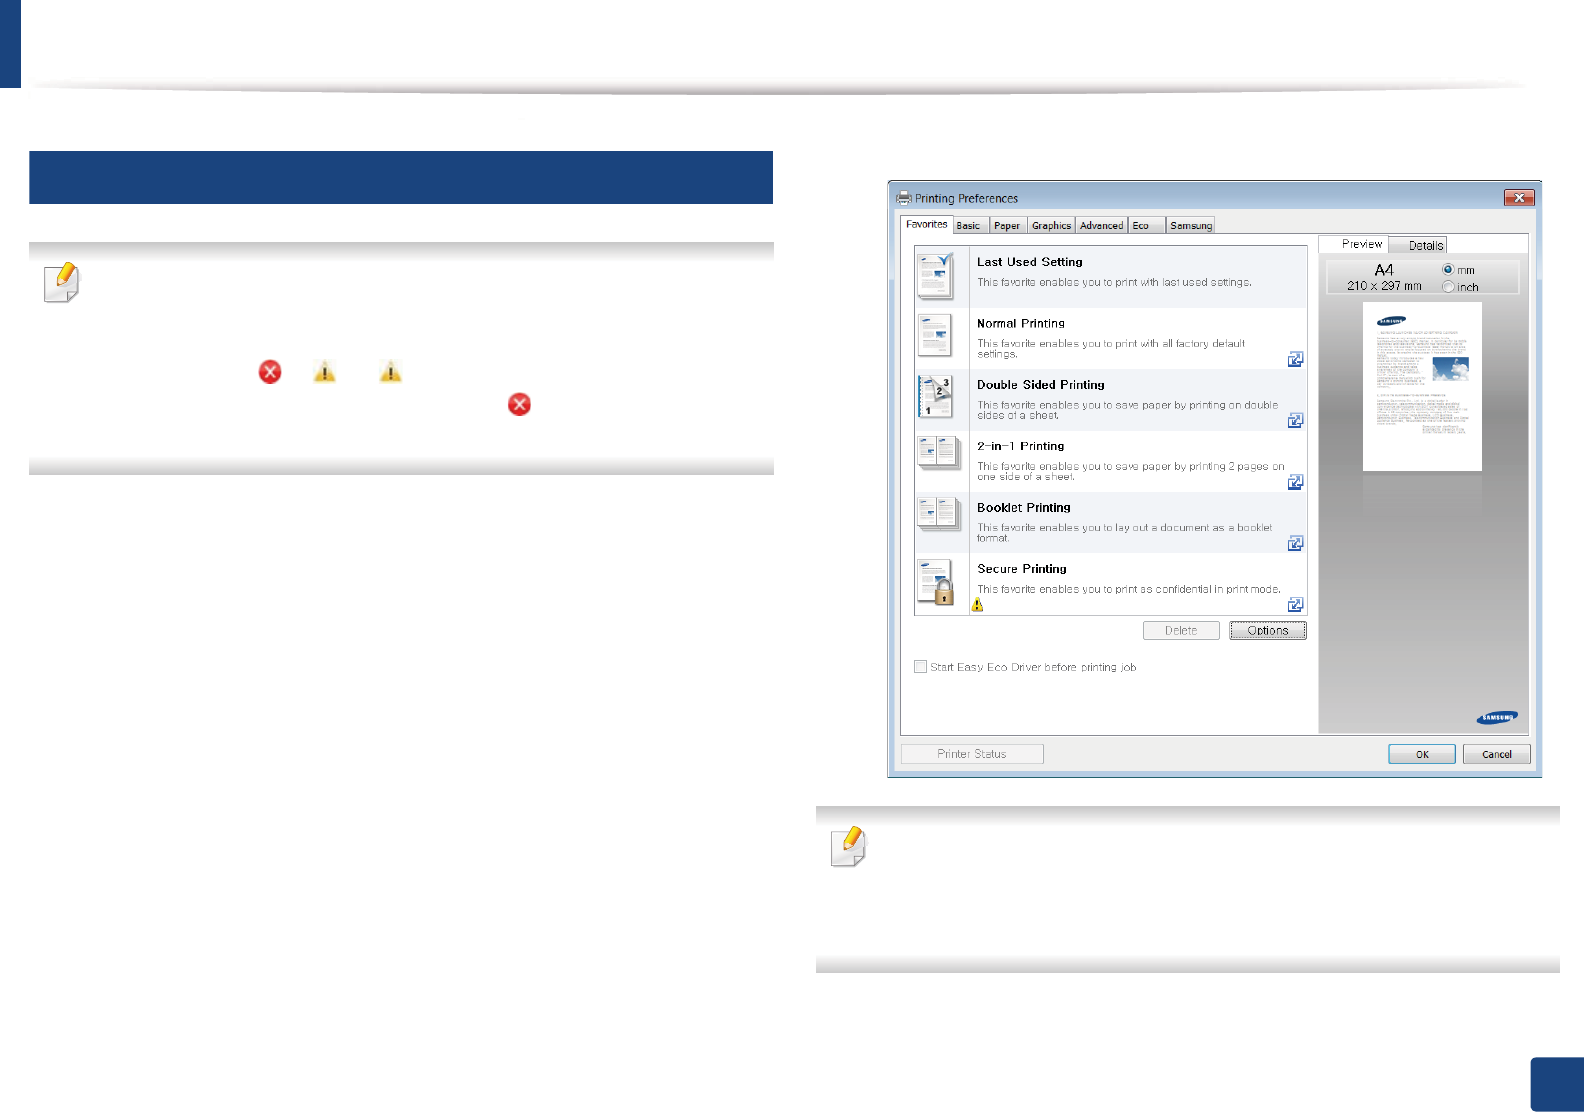Viewport: 1584px width, 1112px height.
Task: Open the Paper tab
Action: point(1007,226)
